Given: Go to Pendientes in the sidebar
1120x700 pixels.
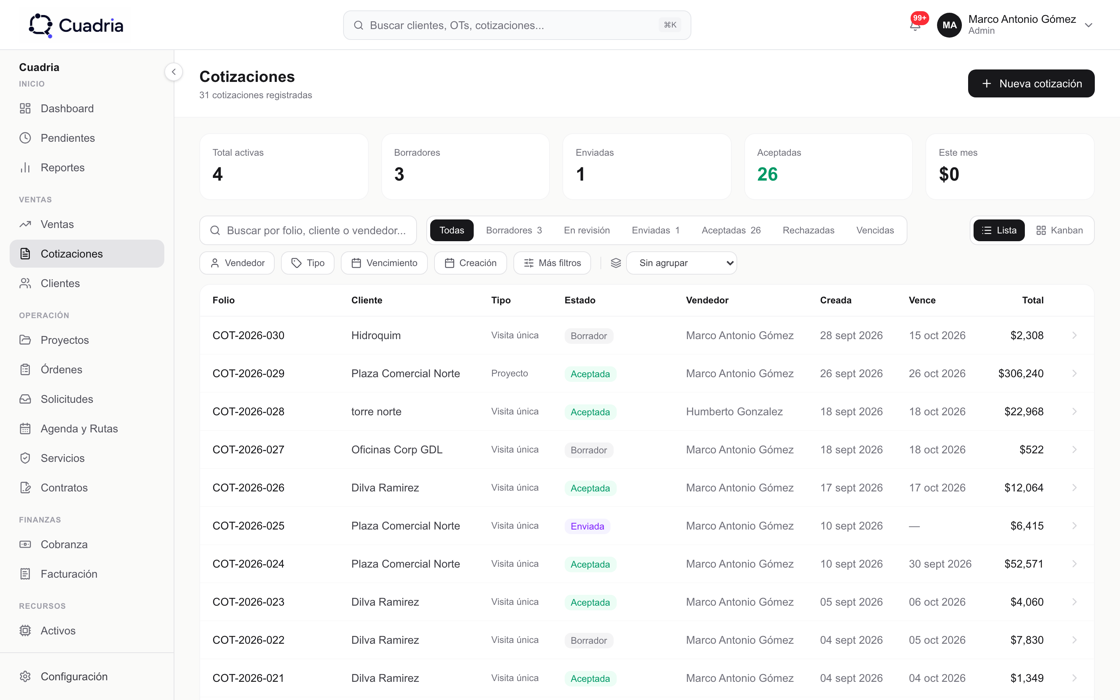Looking at the screenshot, I should coord(86,138).
